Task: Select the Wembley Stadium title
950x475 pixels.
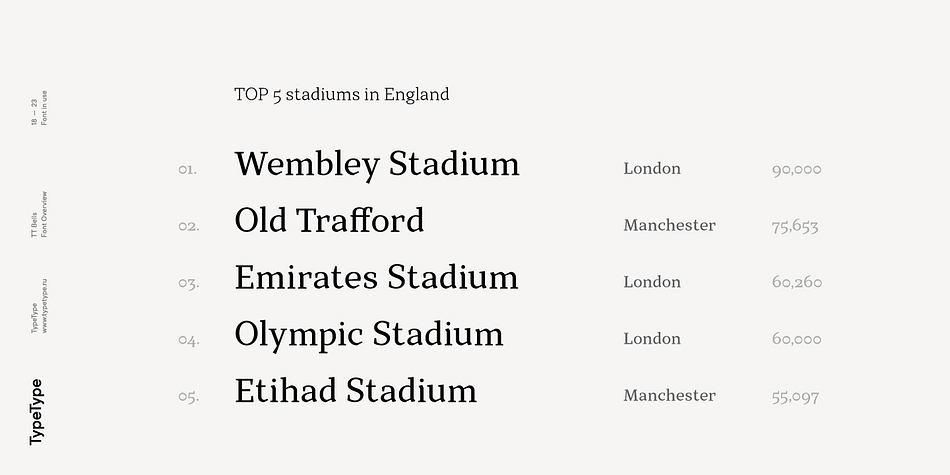Action: tap(377, 165)
